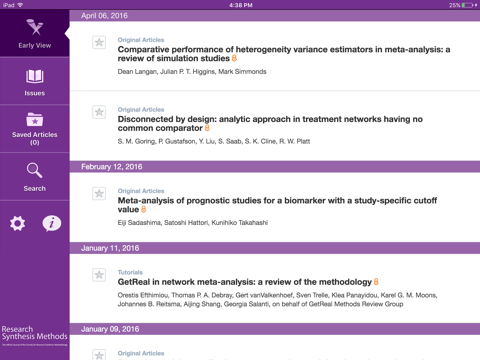Select the Tutorials category label
The image size is (480, 360).
click(x=130, y=272)
